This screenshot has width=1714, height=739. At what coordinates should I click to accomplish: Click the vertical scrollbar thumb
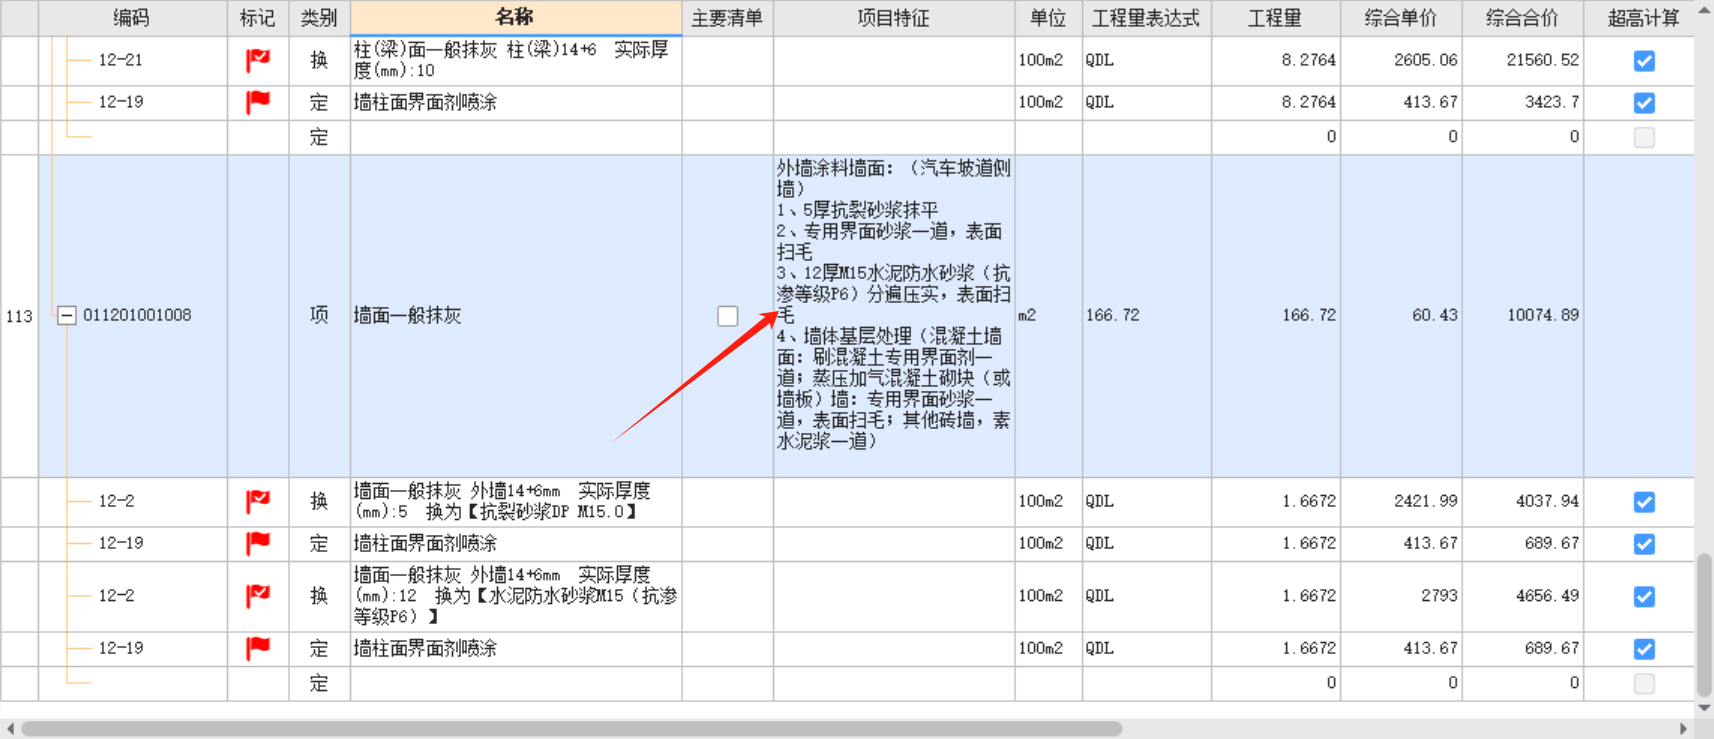tap(1704, 625)
